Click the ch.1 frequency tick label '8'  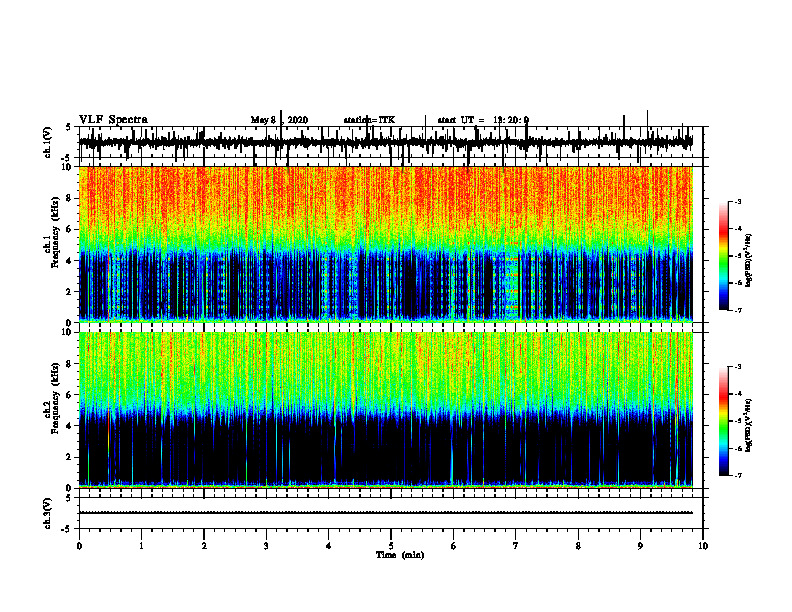click(70, 198)
